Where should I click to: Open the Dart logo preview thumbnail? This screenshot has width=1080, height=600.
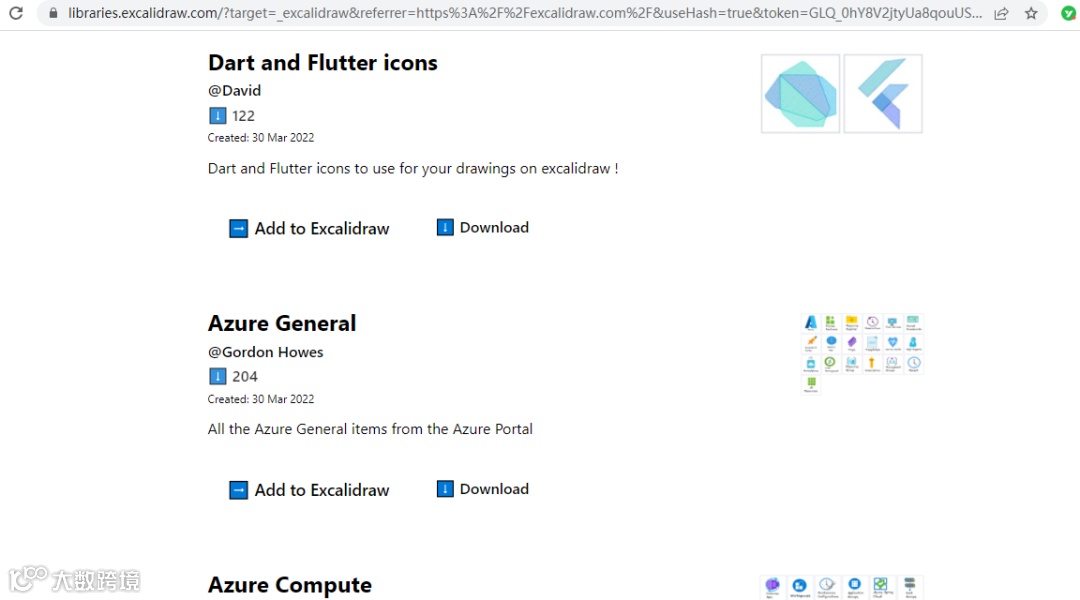[x=800, y=94]
